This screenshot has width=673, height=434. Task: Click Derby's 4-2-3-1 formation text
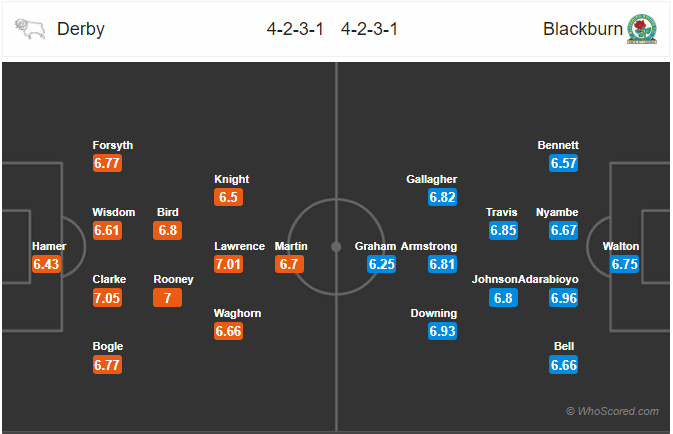coord(295,29)
